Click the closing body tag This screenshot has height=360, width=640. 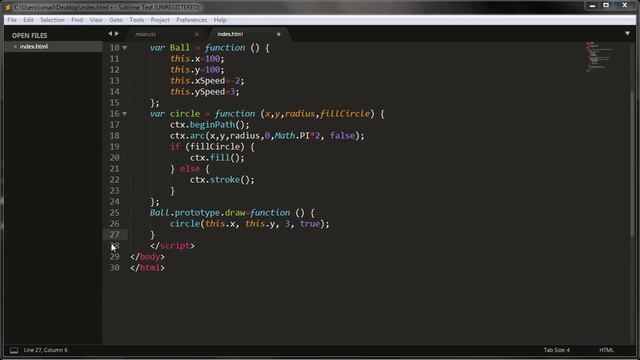pyautogui.click(x=147, y=257)
